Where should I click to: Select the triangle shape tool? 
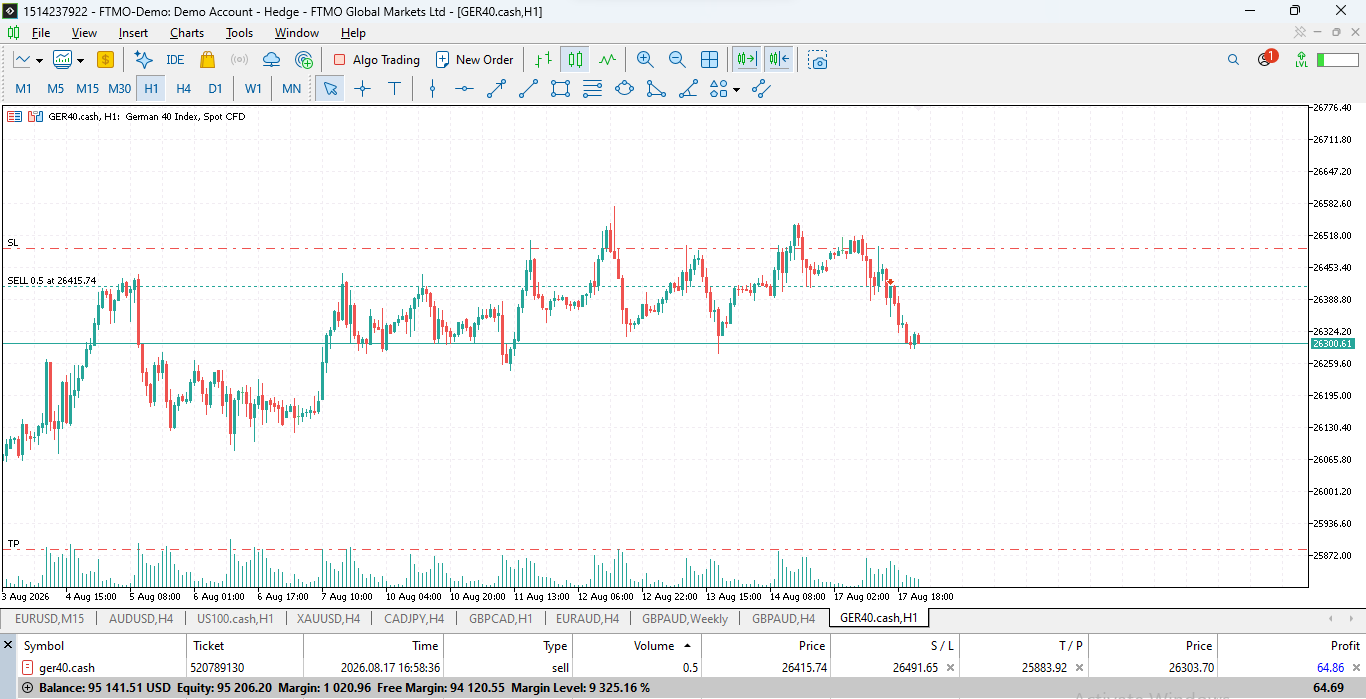click(x=656, y=89)
